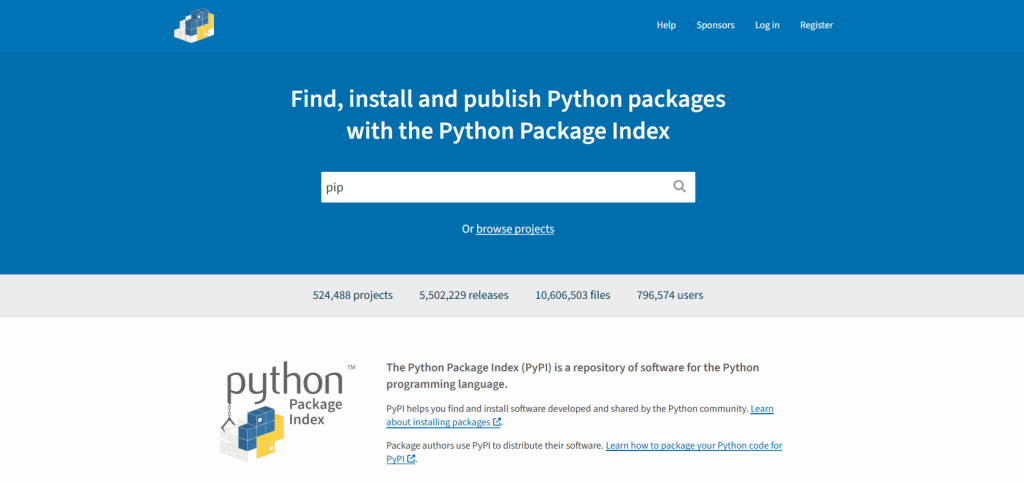Click the bold PyPI repository description text
1024x483 pixels.
(x=572, y=375)
